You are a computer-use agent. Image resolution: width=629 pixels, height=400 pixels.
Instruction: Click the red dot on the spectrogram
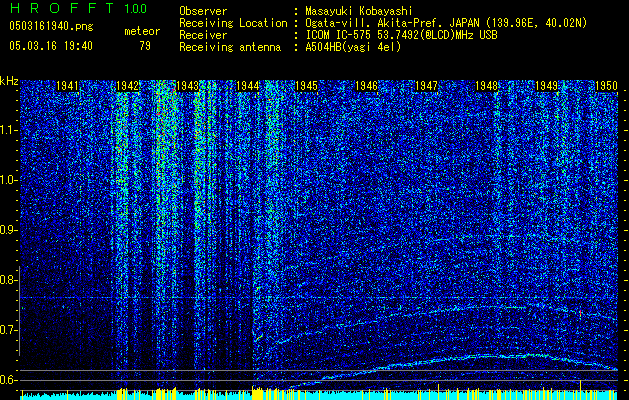point(580,313)
